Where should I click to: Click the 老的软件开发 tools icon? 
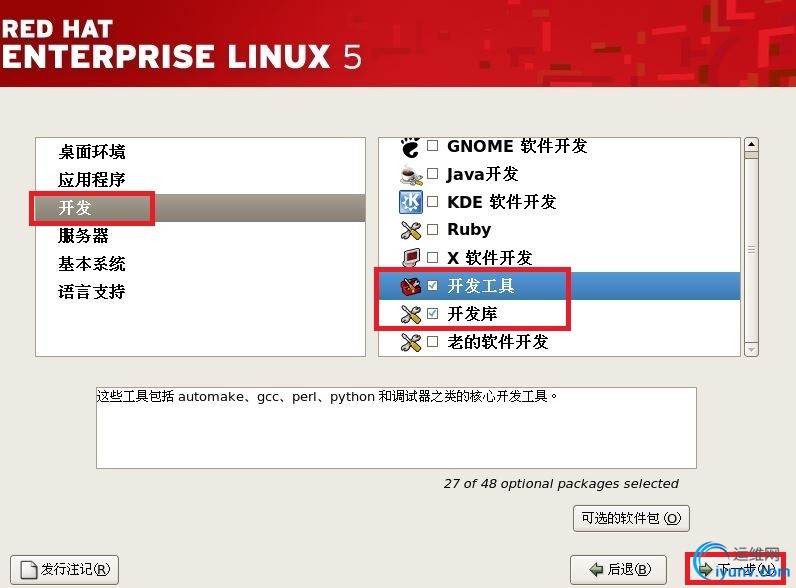[411, 342]
